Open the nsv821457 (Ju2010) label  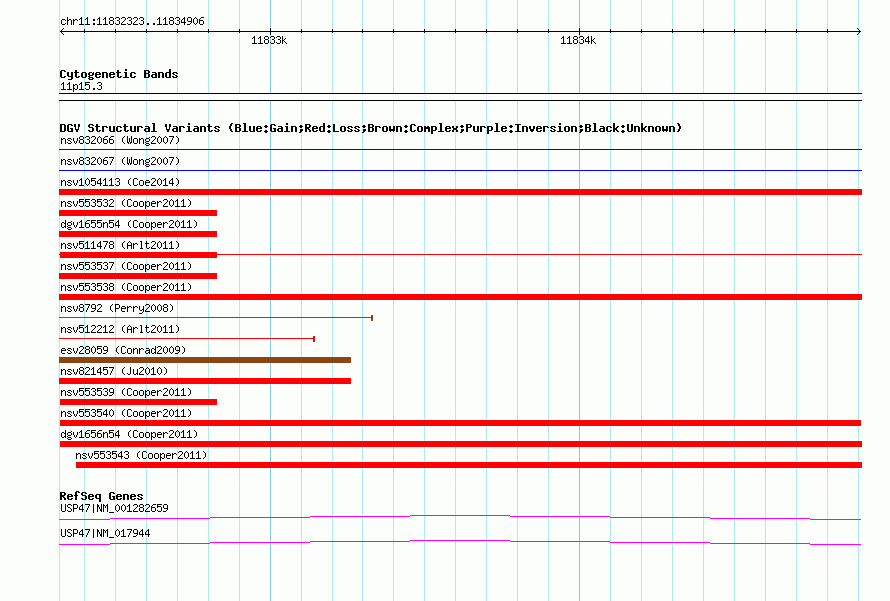tap(114, 371)
